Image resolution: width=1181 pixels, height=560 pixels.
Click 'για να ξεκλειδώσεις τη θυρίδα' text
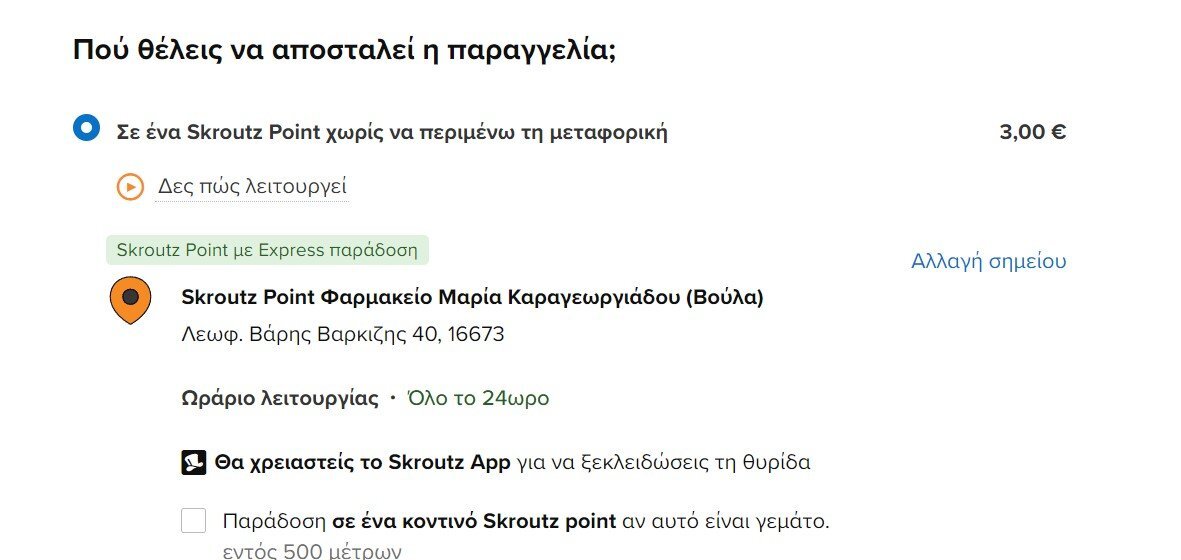[664, 462]
